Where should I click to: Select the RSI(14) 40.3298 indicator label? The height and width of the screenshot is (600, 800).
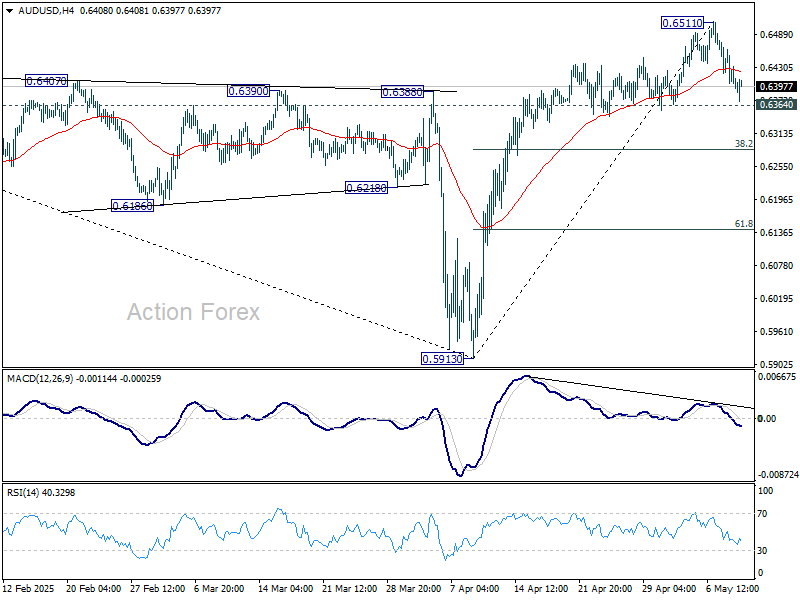41,493
